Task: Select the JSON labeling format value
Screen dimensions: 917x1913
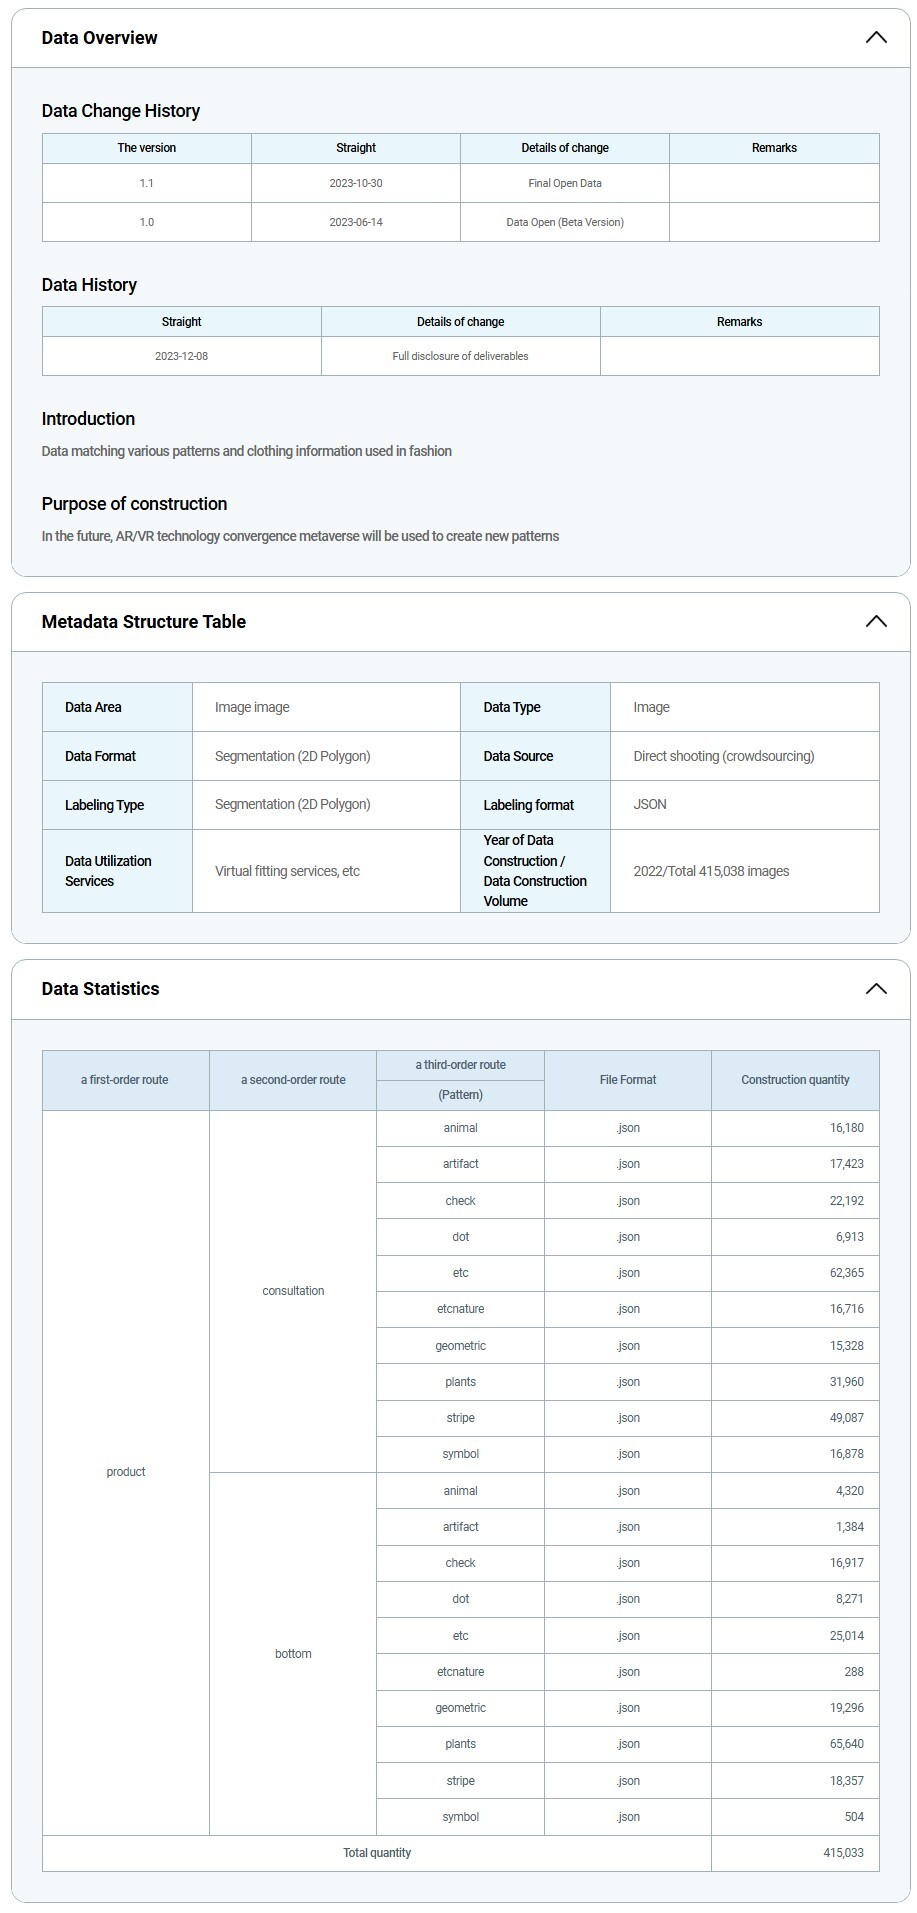Action: [650, 804]
